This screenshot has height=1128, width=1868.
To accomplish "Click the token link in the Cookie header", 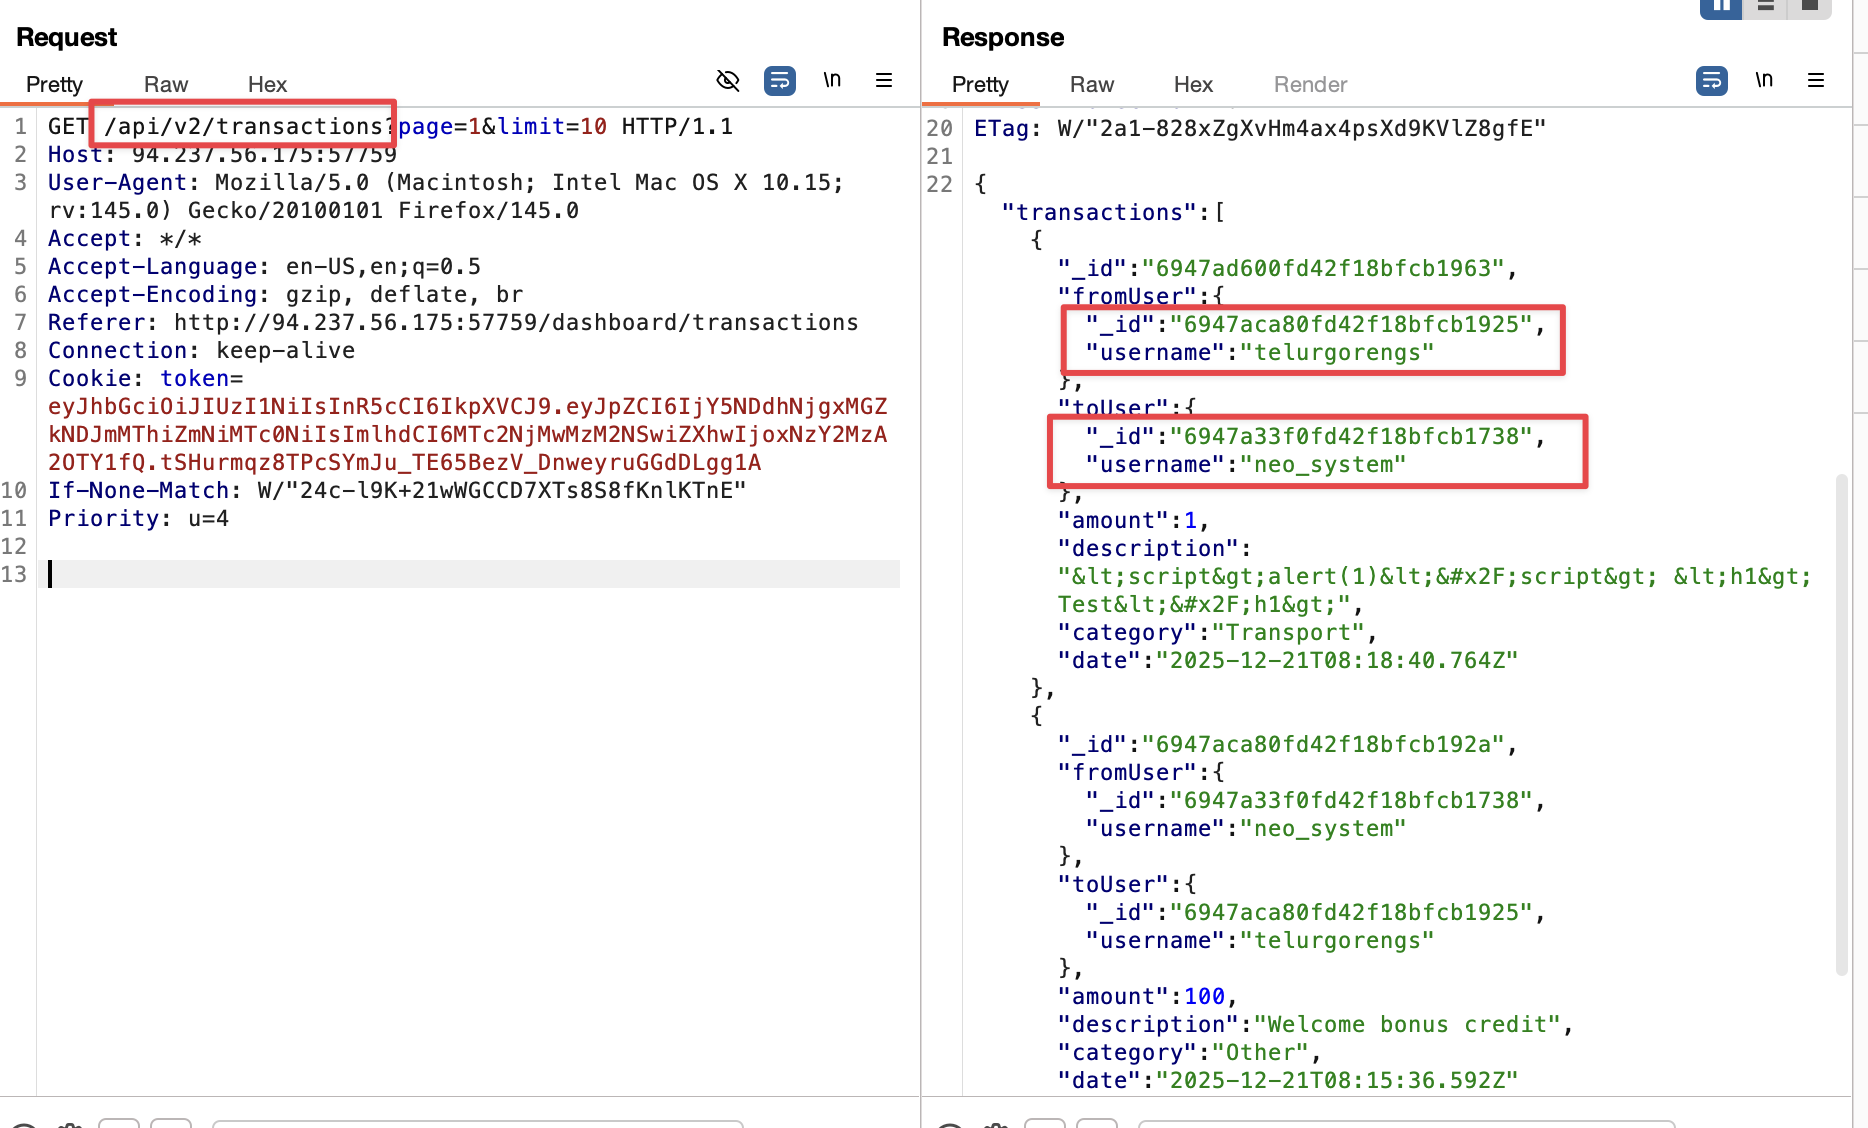I will tap(196, 378).
